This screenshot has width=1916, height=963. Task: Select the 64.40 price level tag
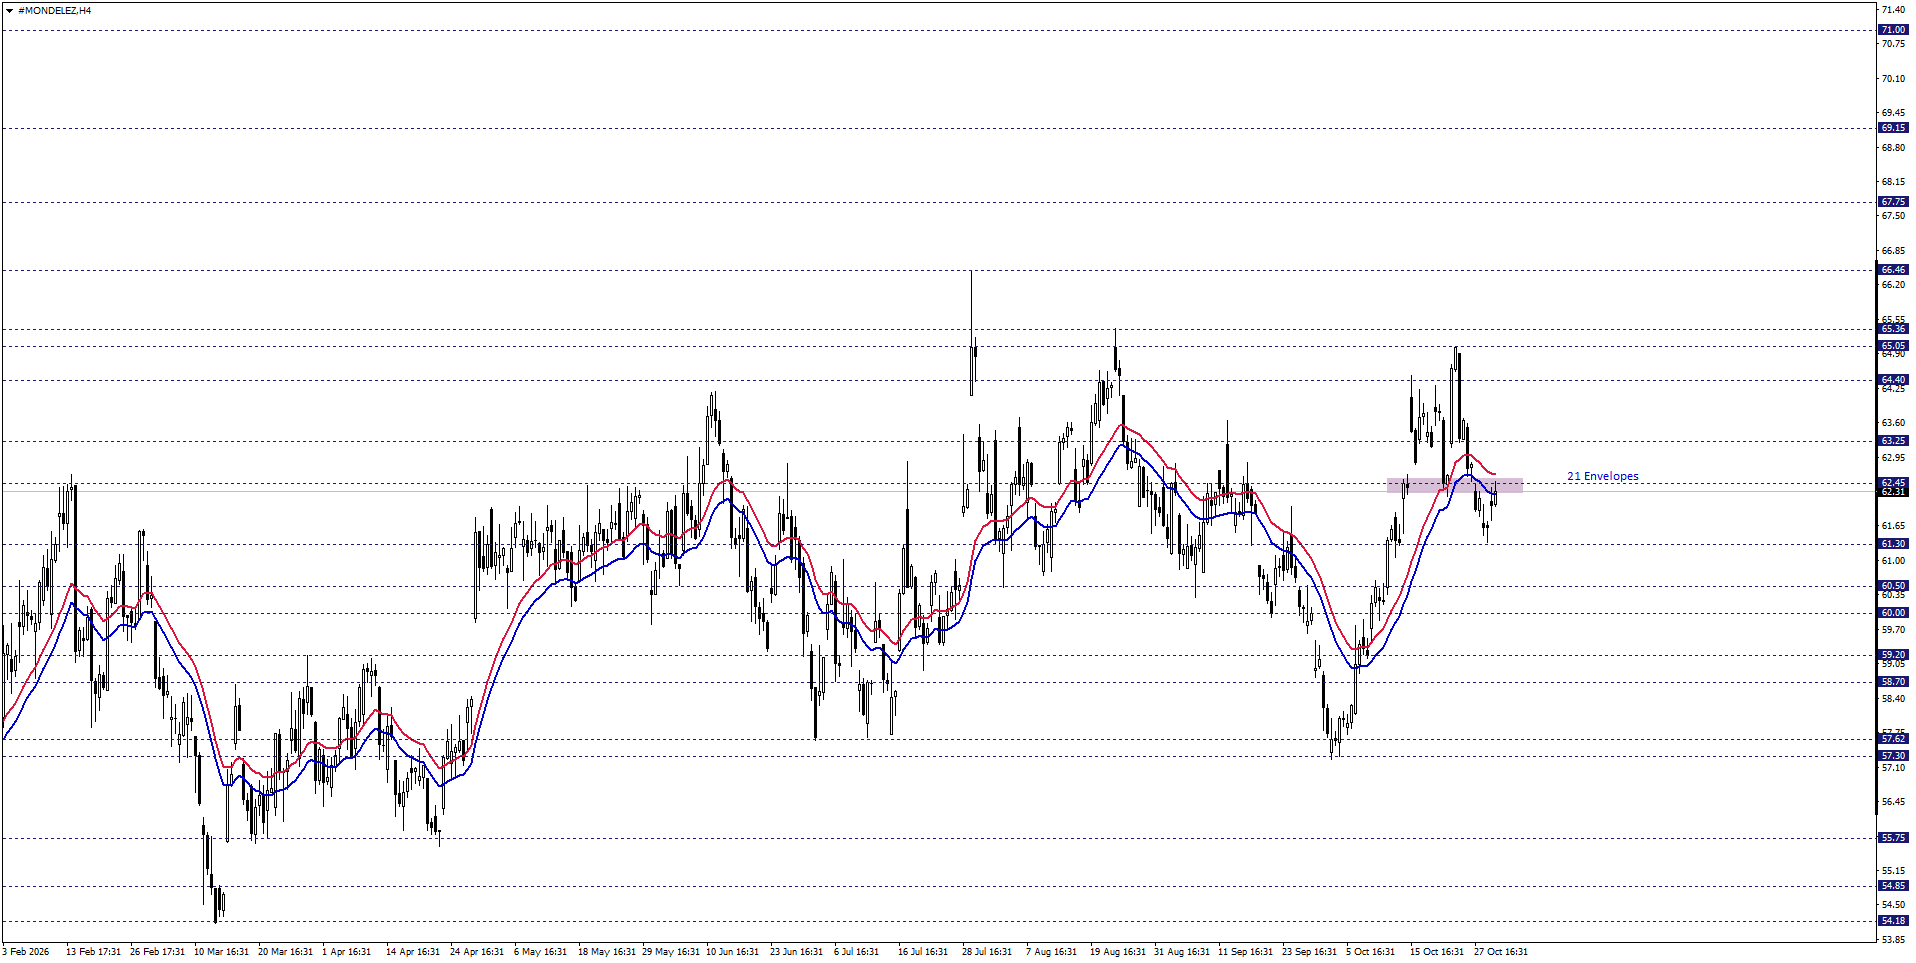coord(1892,380)
